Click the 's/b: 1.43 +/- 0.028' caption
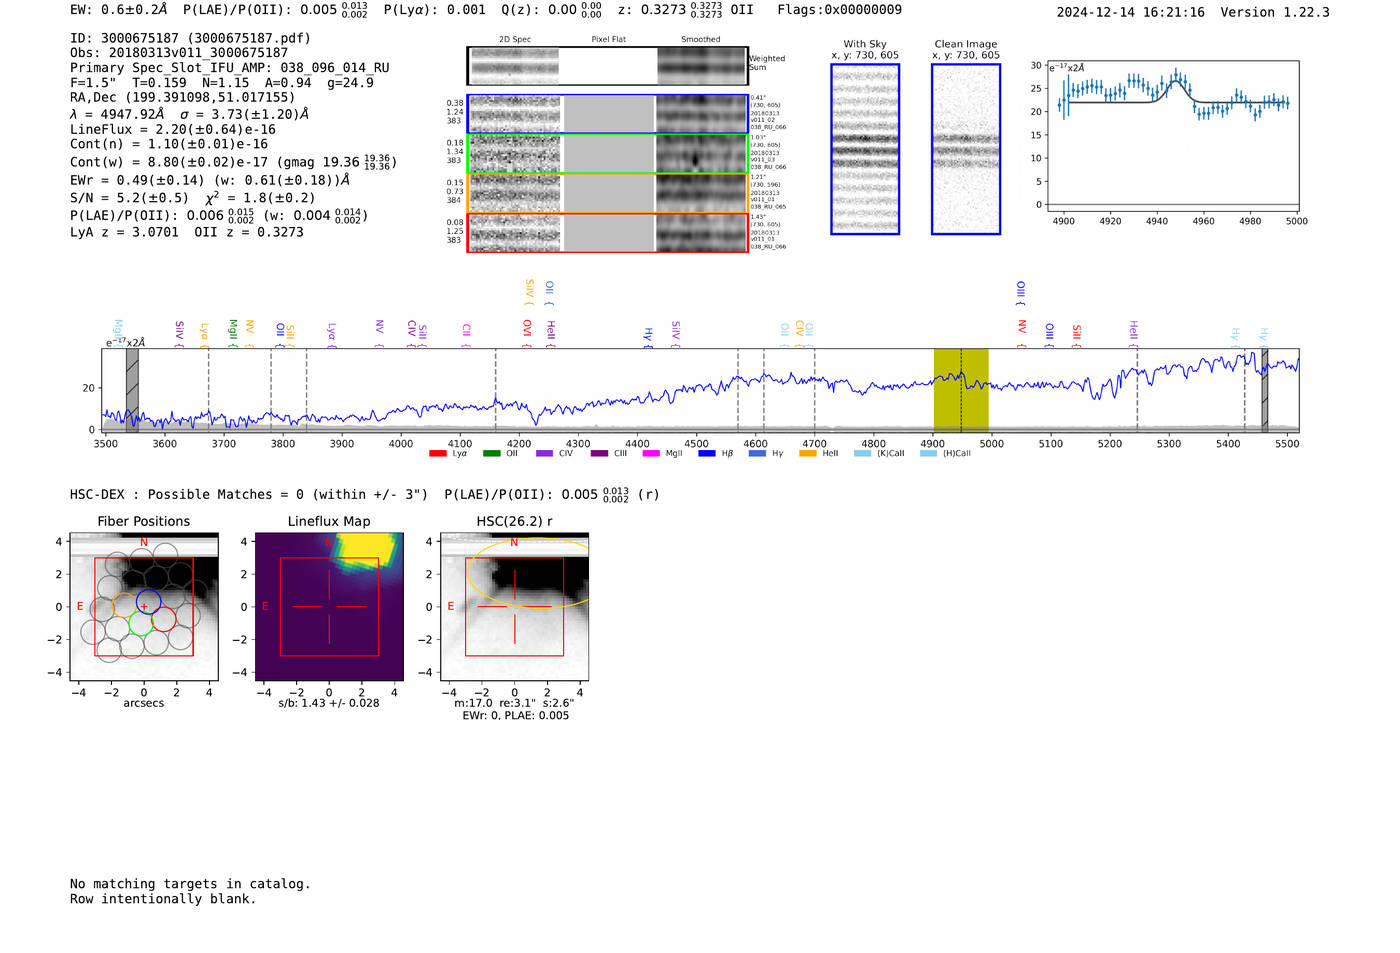Image resolution: width=1400 pixels, height=953 pixels. coord(329,703)
